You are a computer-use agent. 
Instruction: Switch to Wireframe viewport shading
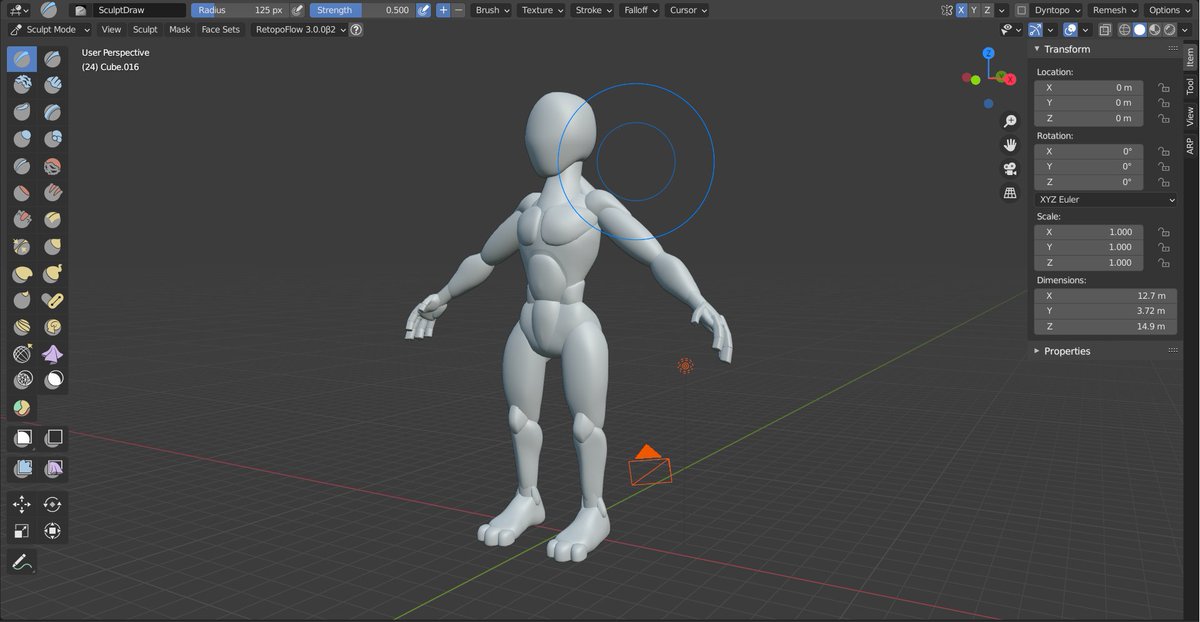(1123, 30)
